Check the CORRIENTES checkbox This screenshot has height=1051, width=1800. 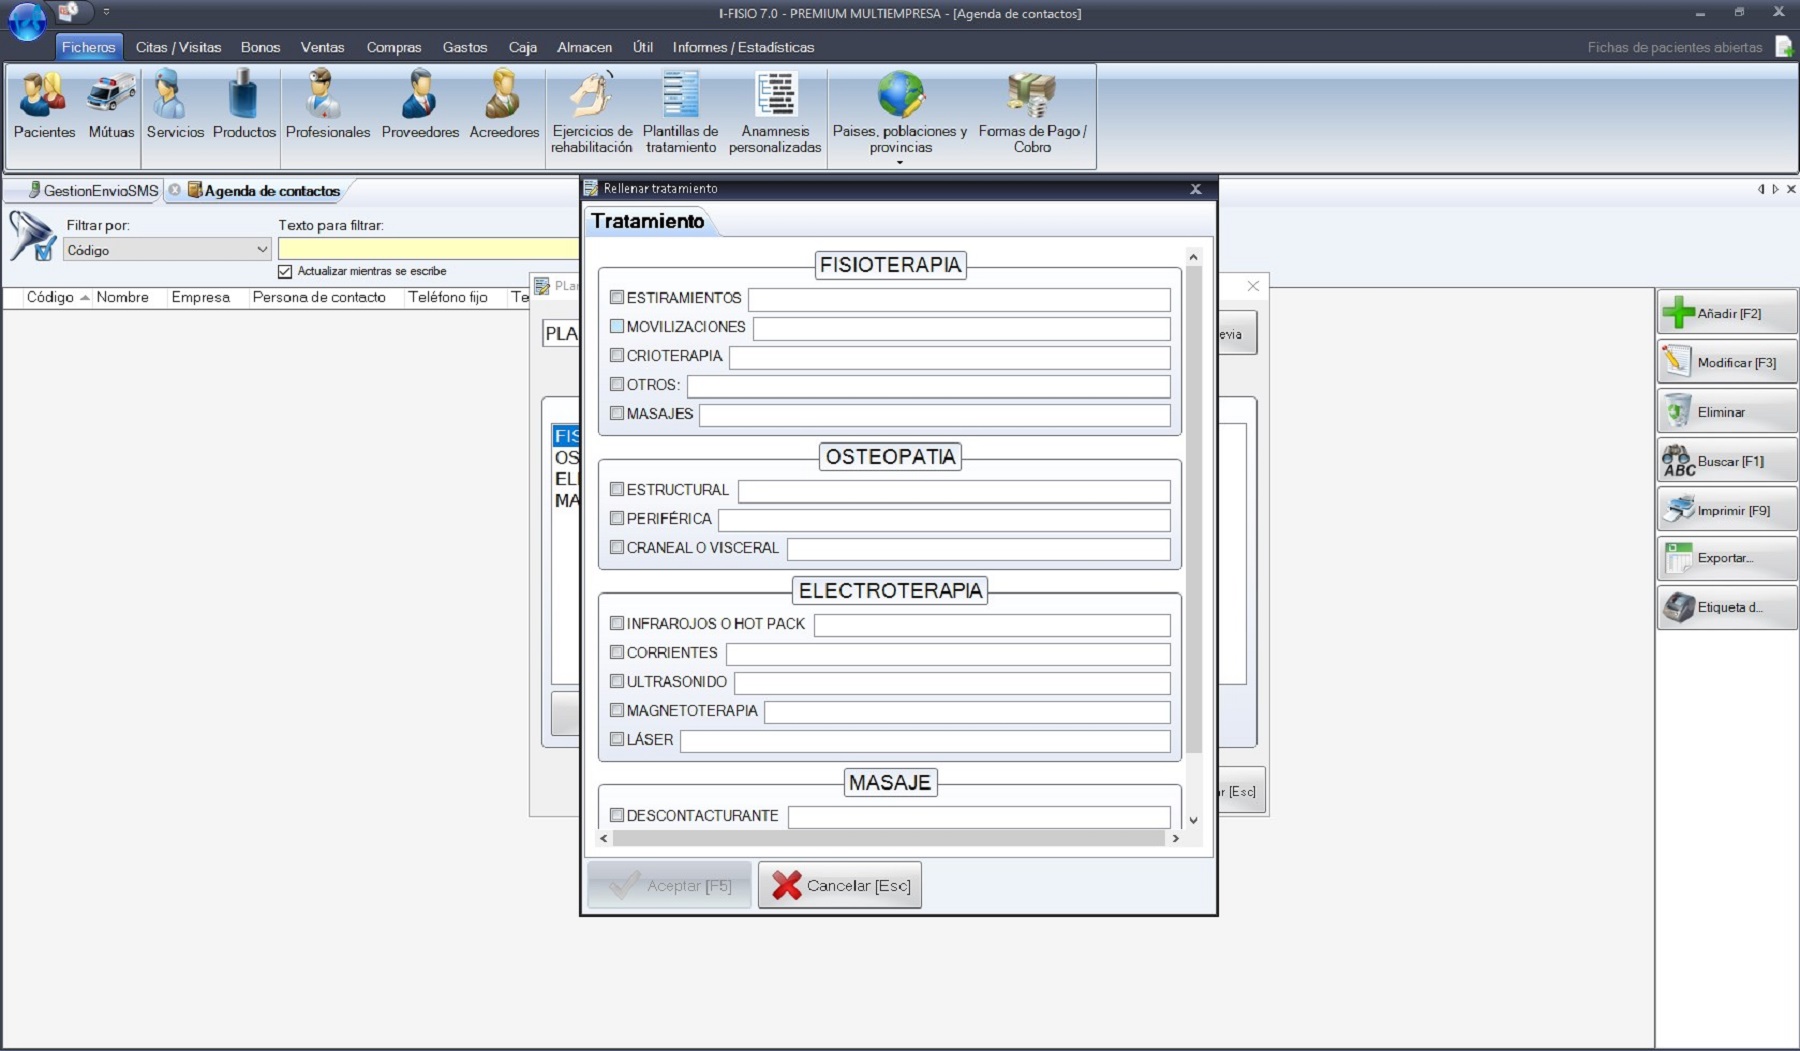[x=617, y=652]
